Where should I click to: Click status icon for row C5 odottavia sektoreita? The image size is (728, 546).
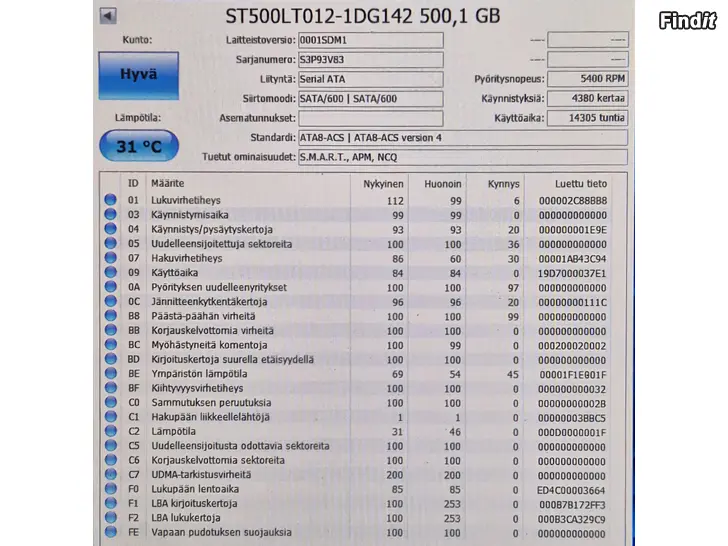point(110,445)
